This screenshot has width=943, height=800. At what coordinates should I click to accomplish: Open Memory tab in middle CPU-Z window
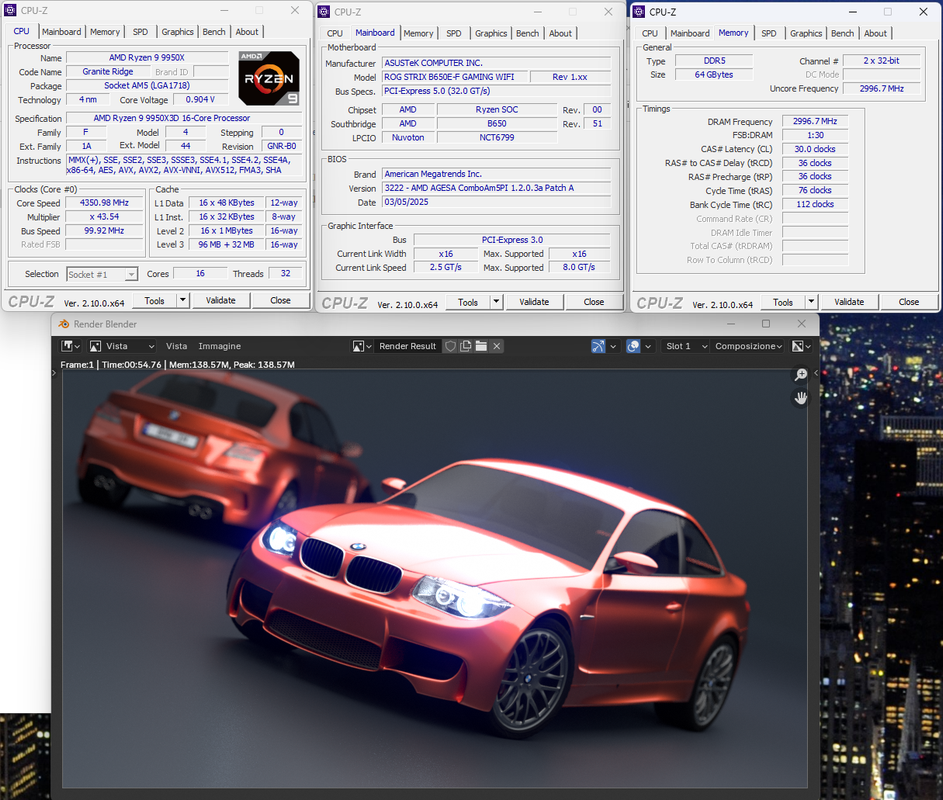coord(419,33)
